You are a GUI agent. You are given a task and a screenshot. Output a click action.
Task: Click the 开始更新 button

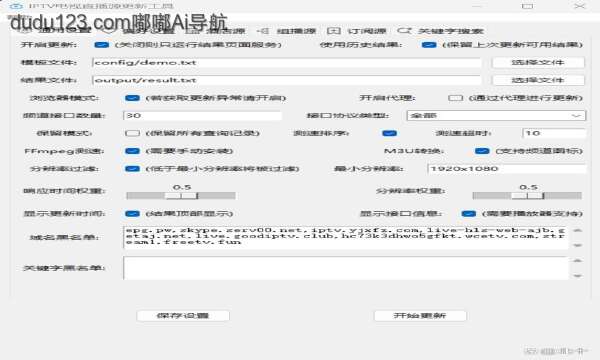coord(420,316)
